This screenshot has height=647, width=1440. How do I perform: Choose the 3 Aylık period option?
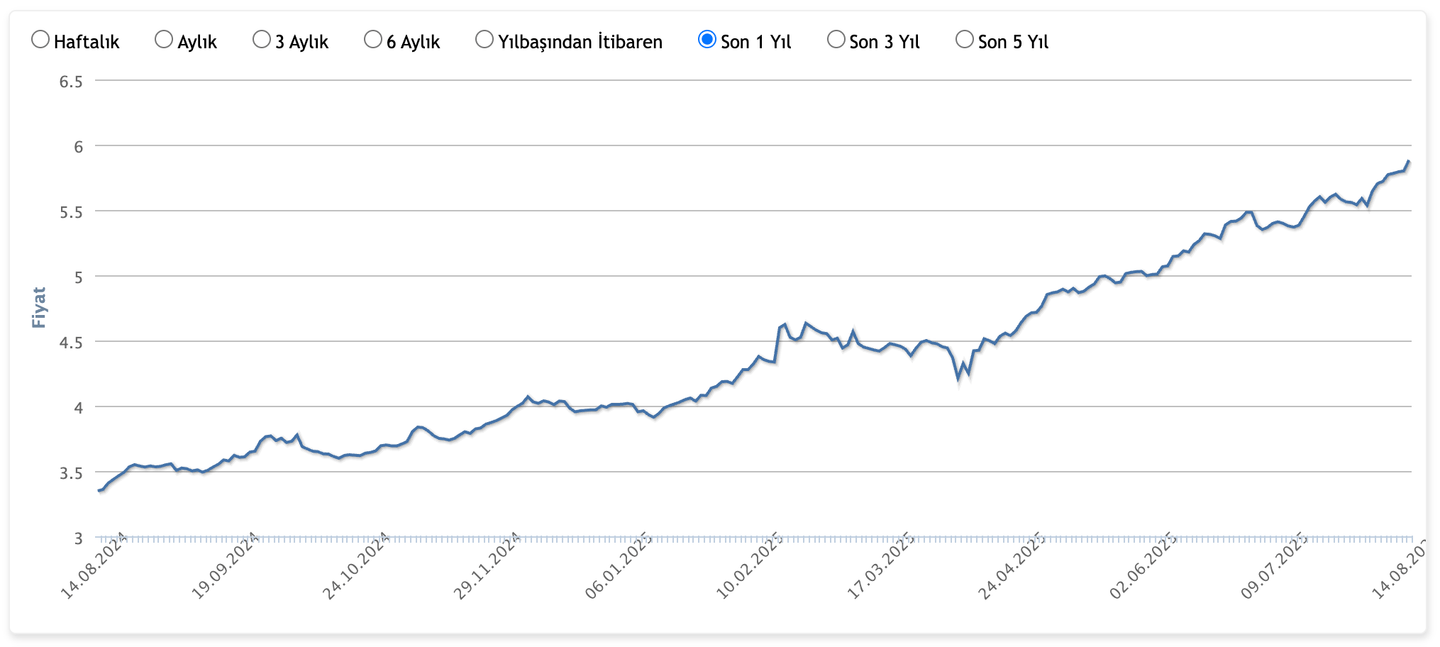click(x=261, y=38)
